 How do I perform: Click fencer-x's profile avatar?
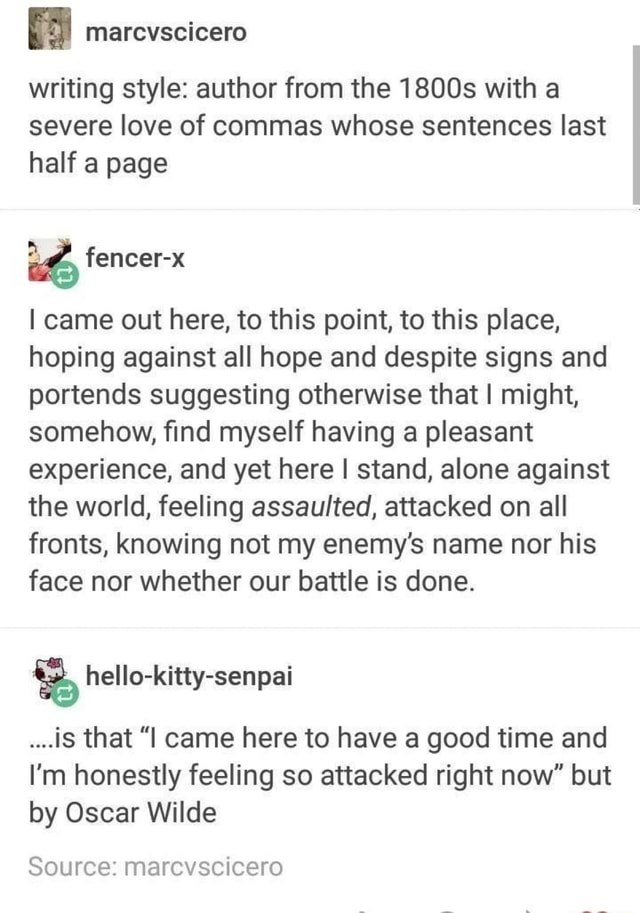(49, 260)
